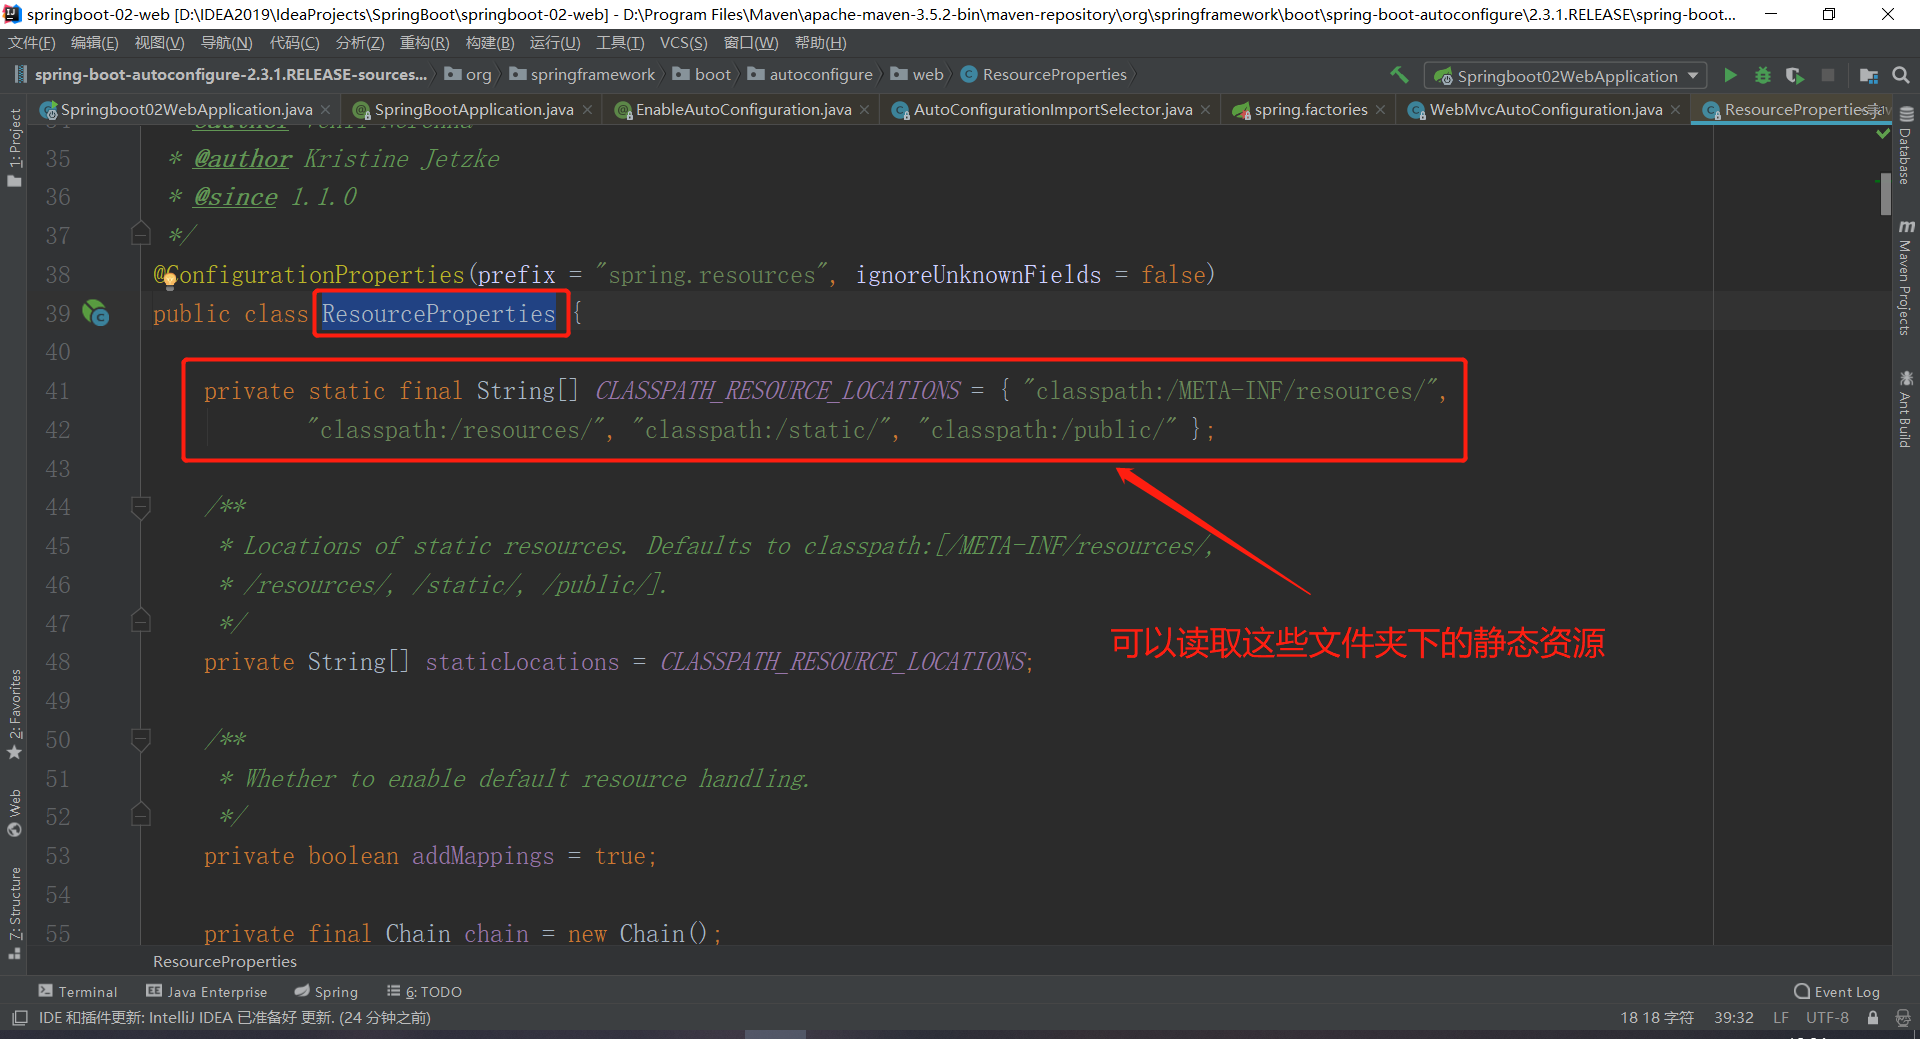Switch to the WebMvcAutoConfiguration.java tab
The height and width of the screenshot is (1039, 1920).
[x=1545, y=110]
